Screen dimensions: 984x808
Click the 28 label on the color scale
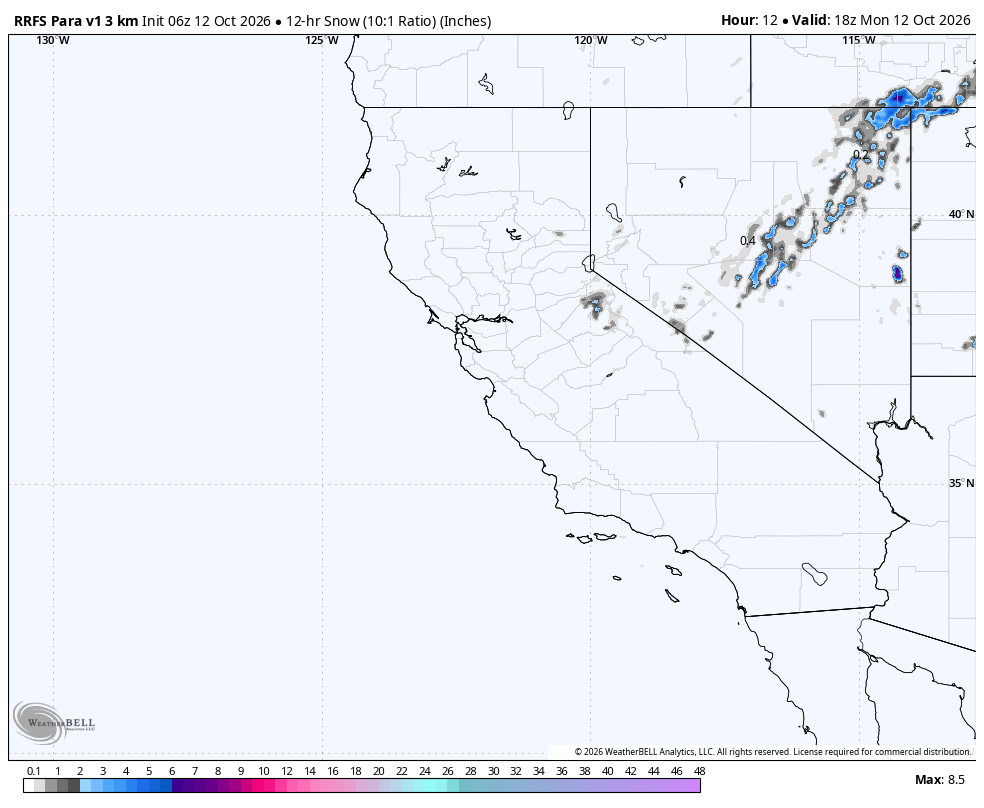click(471, 772)
